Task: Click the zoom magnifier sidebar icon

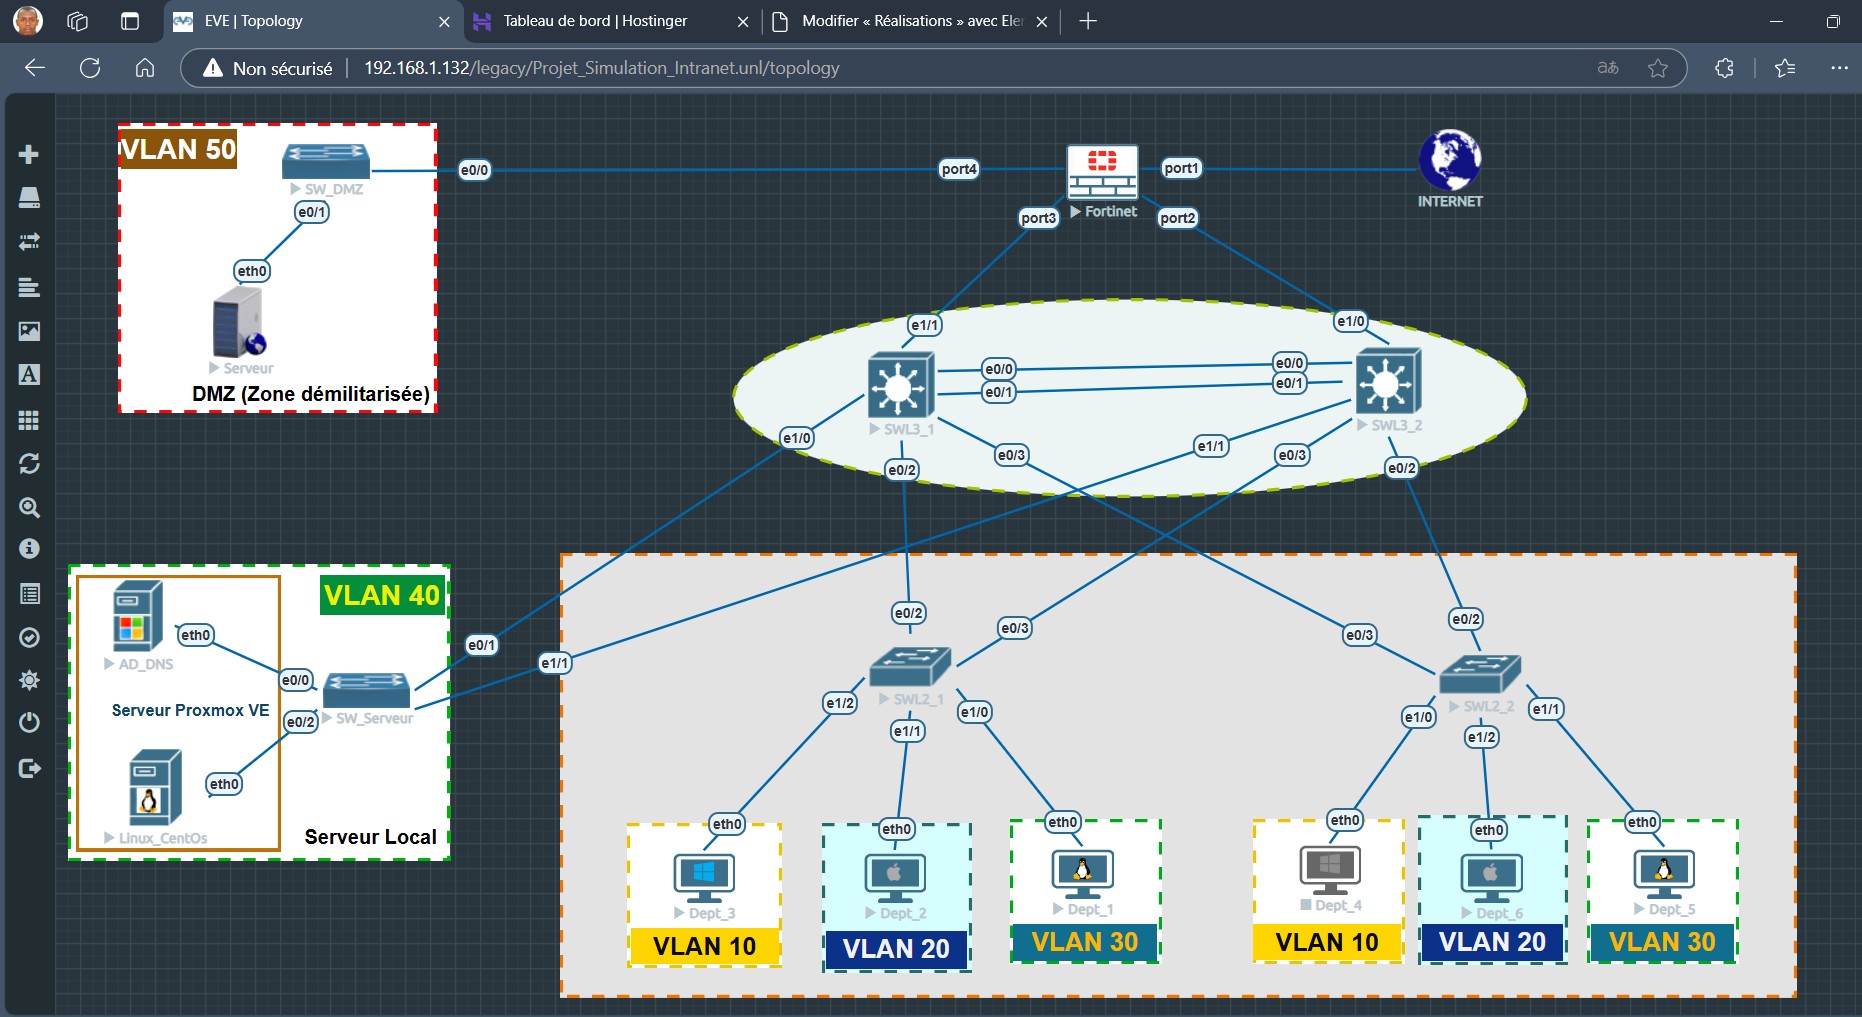Action: [x=29, y=508]
